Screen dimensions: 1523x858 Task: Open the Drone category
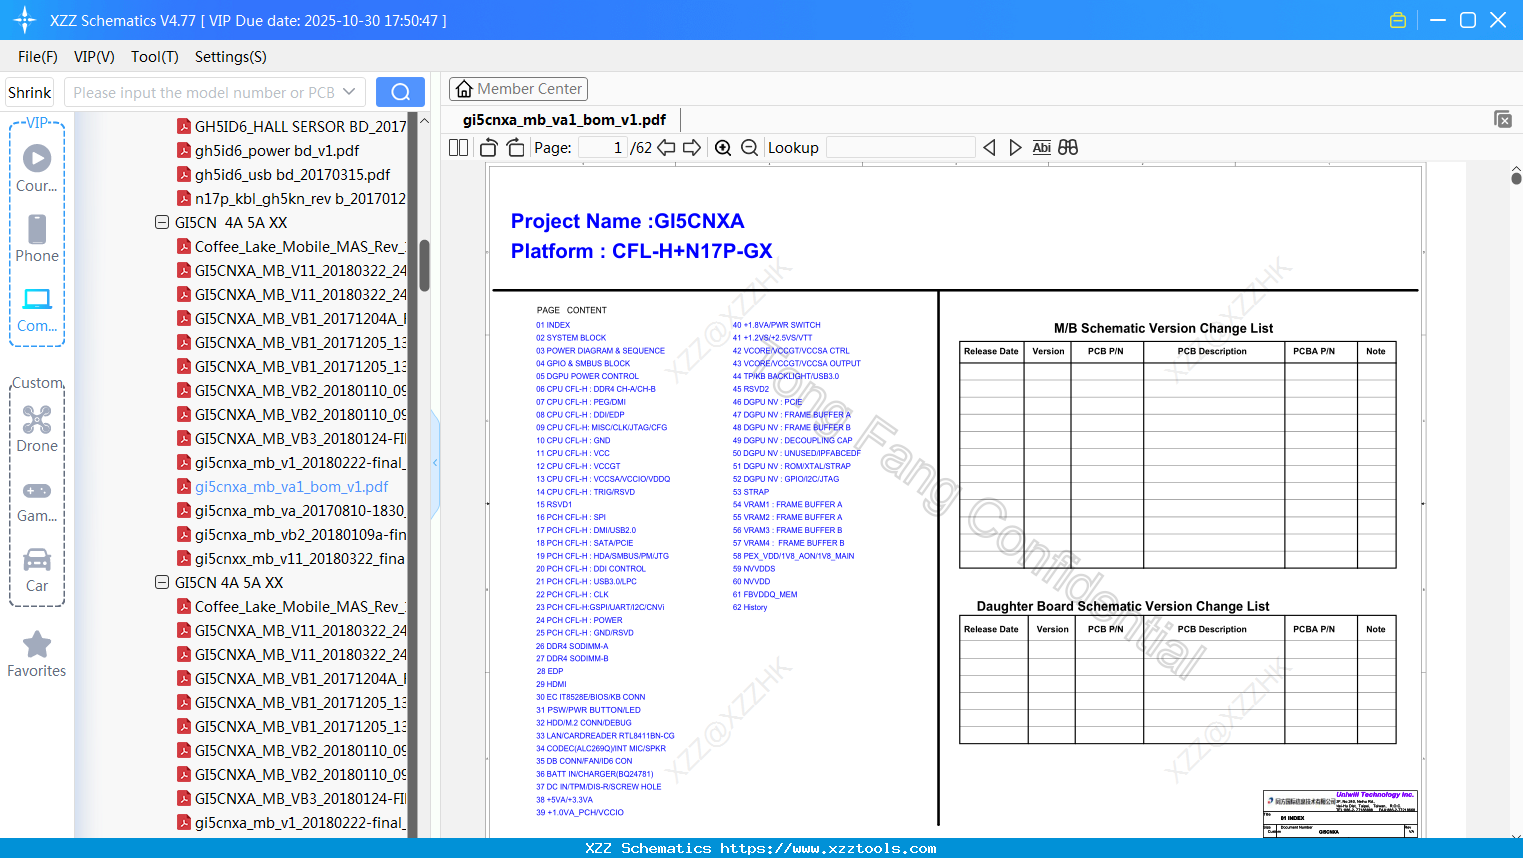pyautogui.click(x=37, y=429)
